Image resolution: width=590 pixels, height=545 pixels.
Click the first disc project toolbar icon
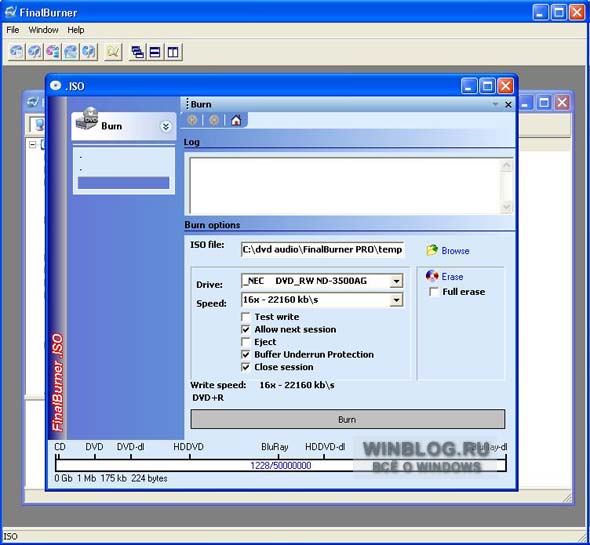tap(17, 52)
